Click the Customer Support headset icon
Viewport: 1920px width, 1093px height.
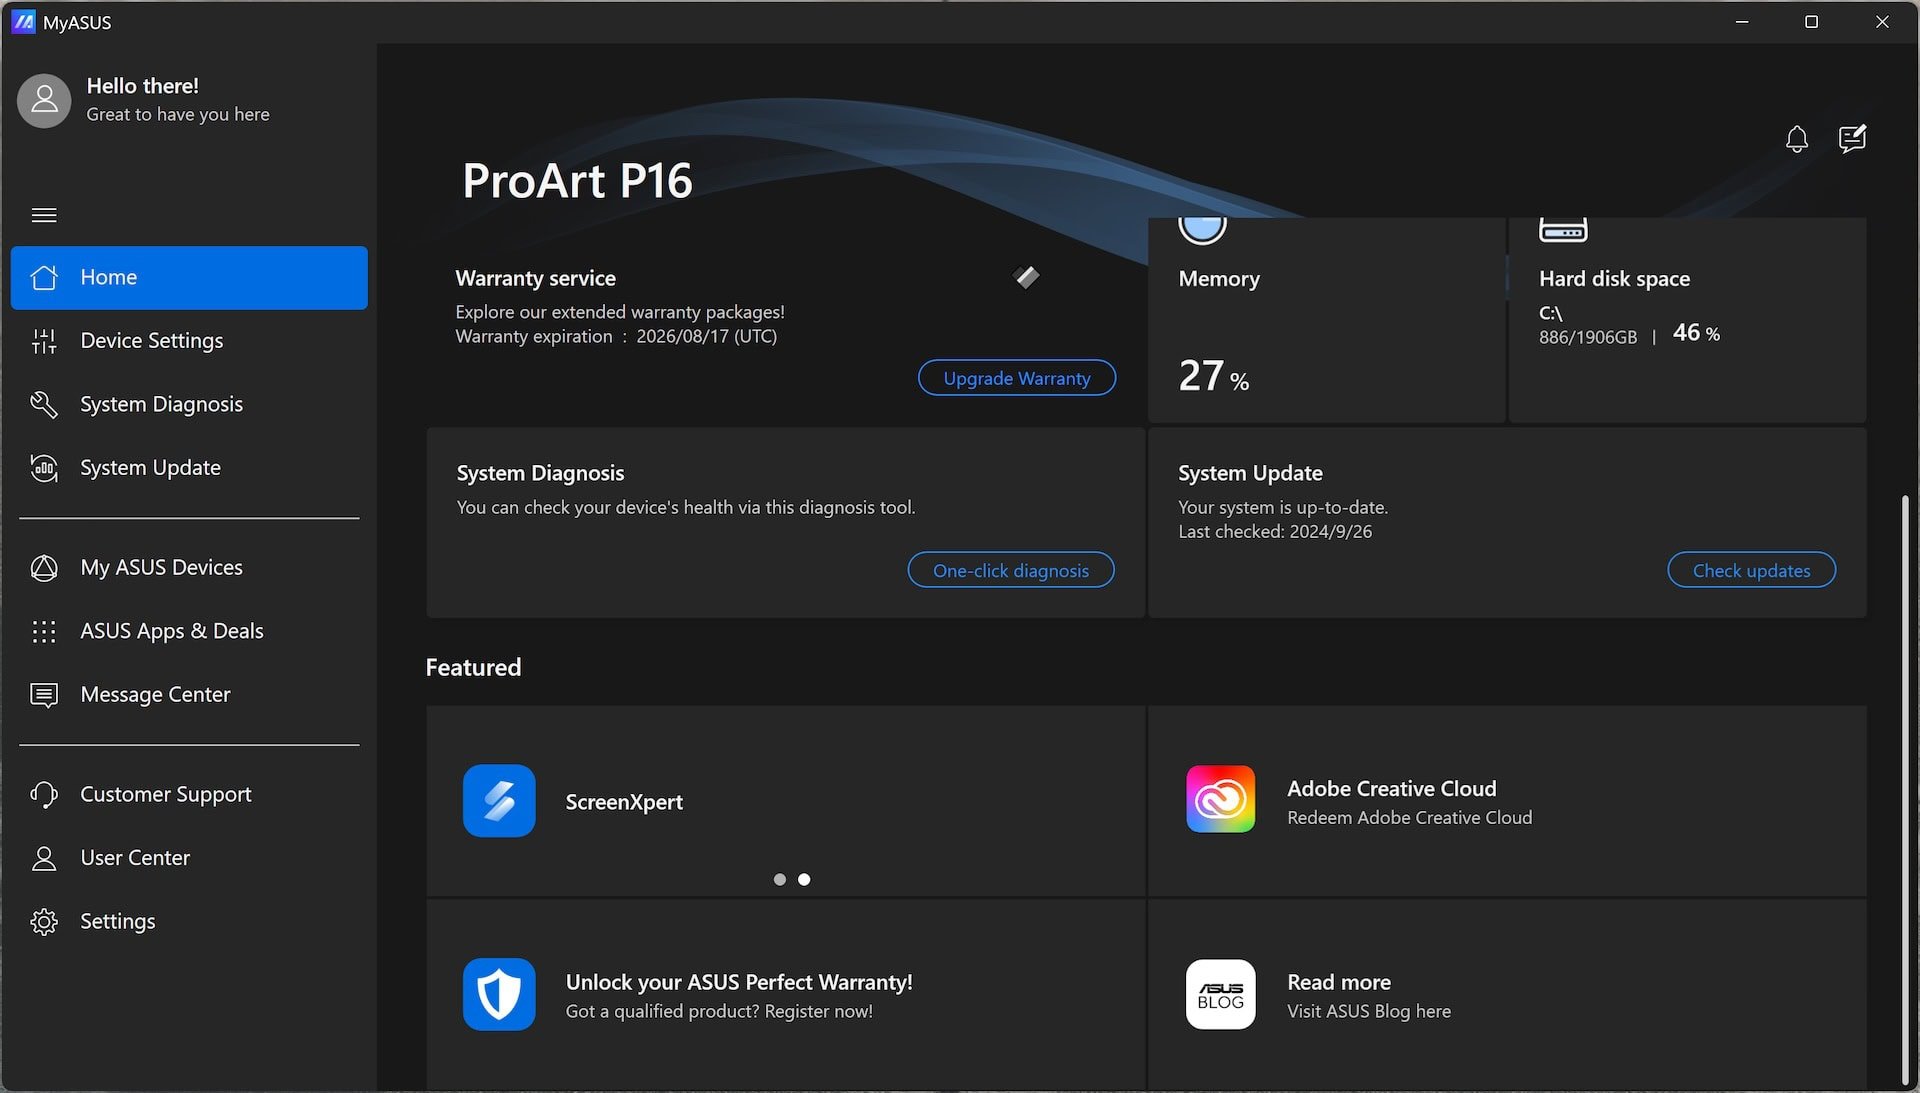pos(44,794)
